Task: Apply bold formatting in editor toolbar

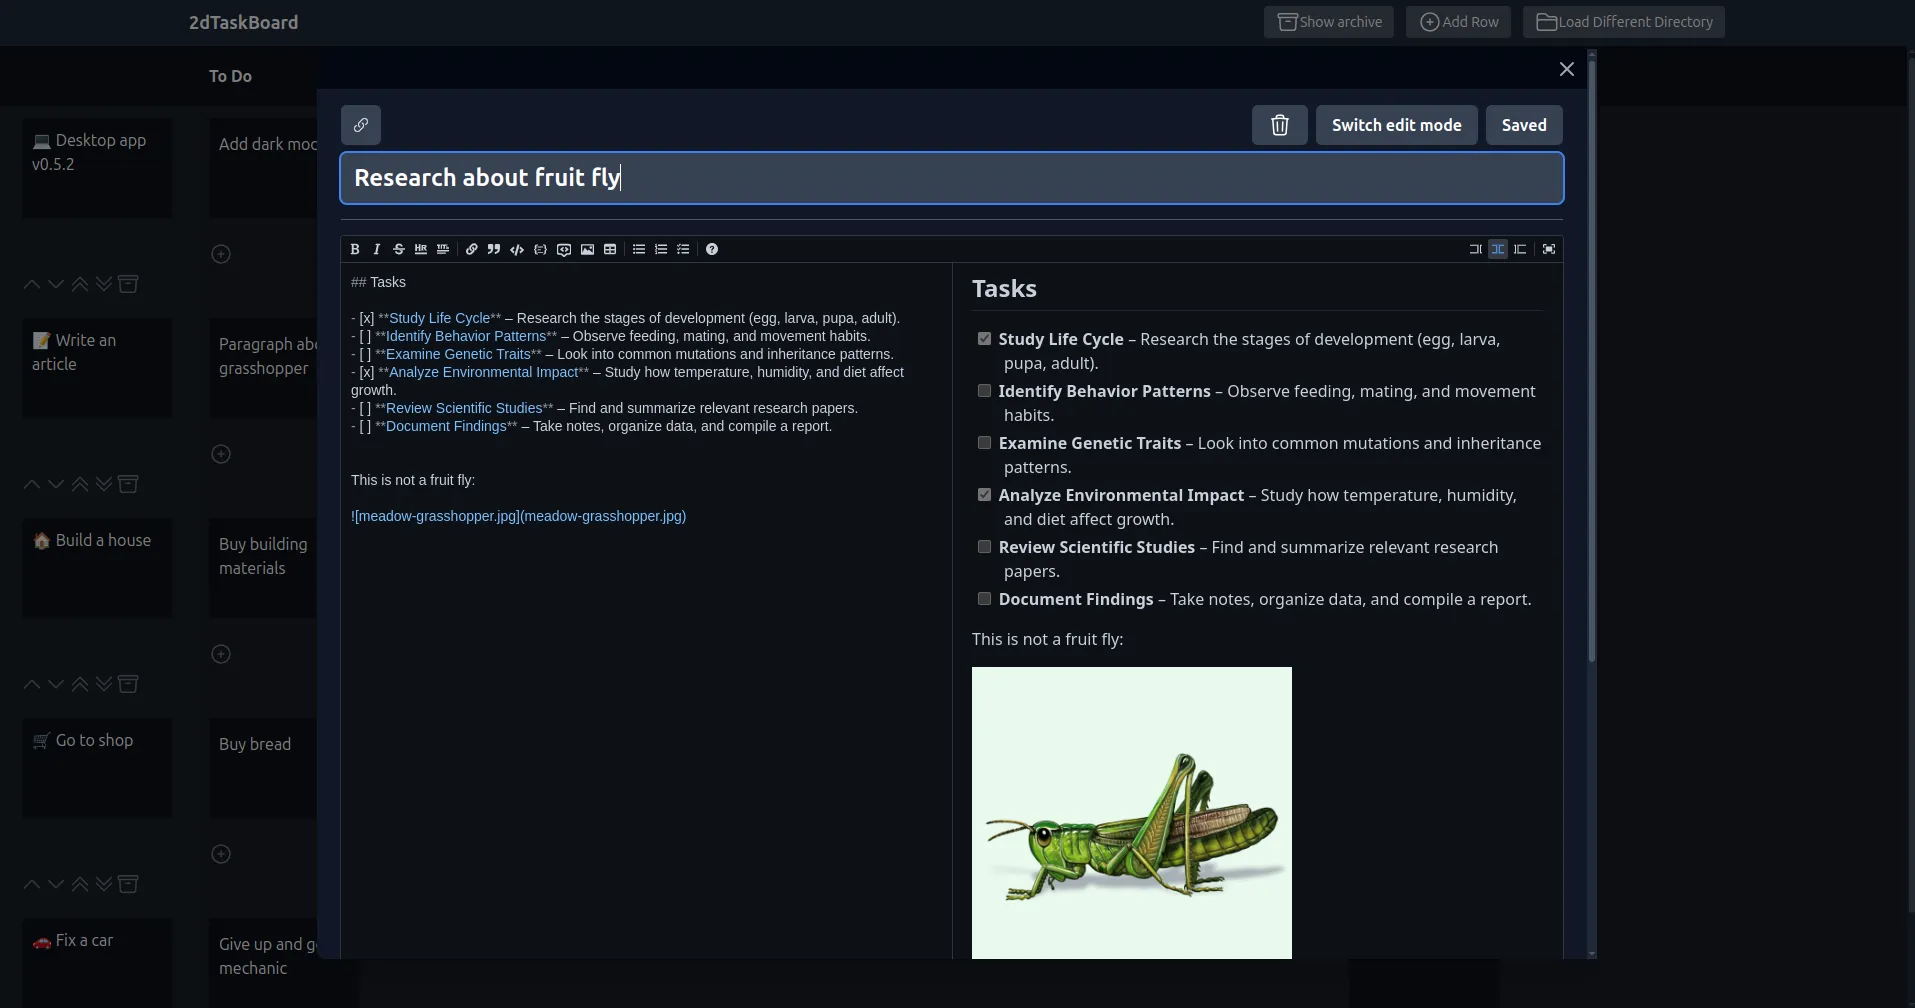Action: pyautogui.click(x=355, y=249)
